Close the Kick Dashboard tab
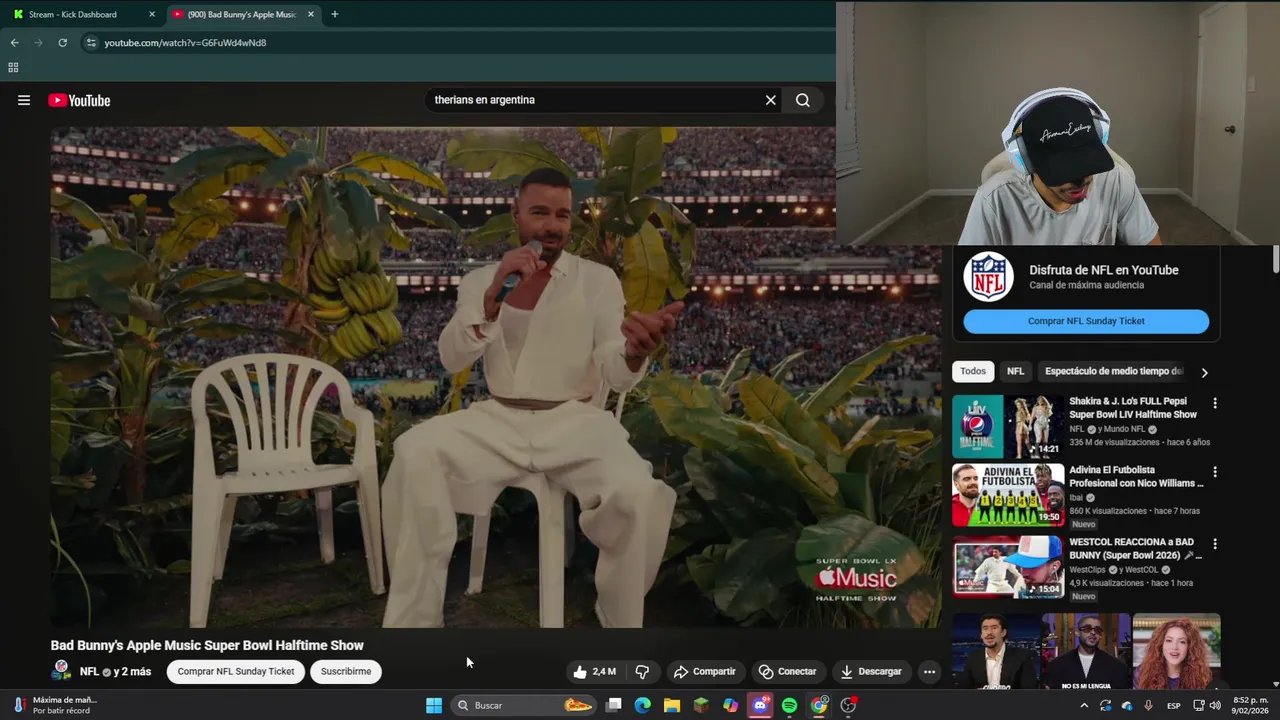The height and width of the screenshot is (720, 1280). click(x=152, y=14)
